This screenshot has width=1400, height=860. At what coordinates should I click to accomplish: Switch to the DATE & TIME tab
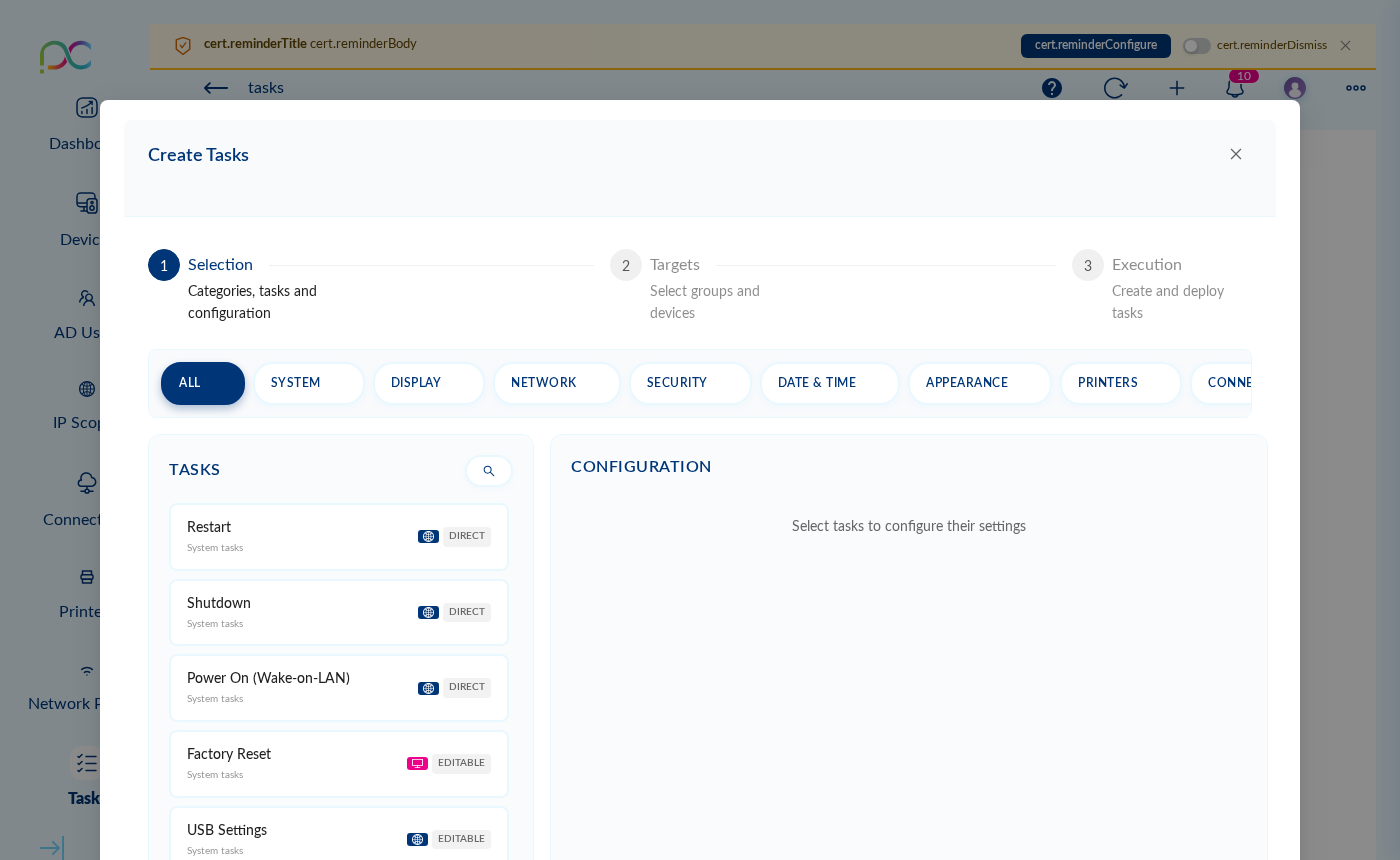(x=829, y=383)
